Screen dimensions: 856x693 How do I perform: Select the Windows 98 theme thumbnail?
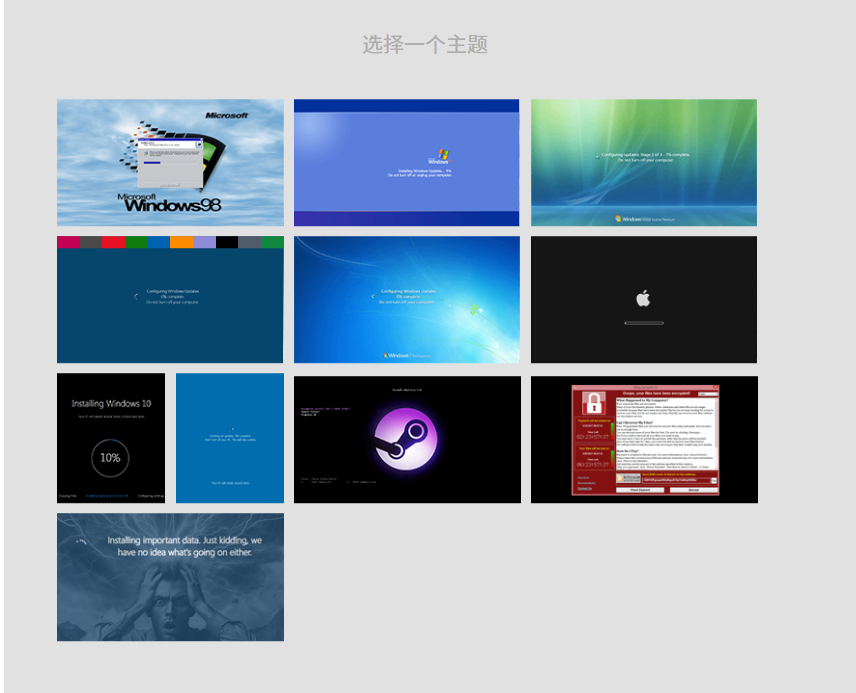pos(170,162)
